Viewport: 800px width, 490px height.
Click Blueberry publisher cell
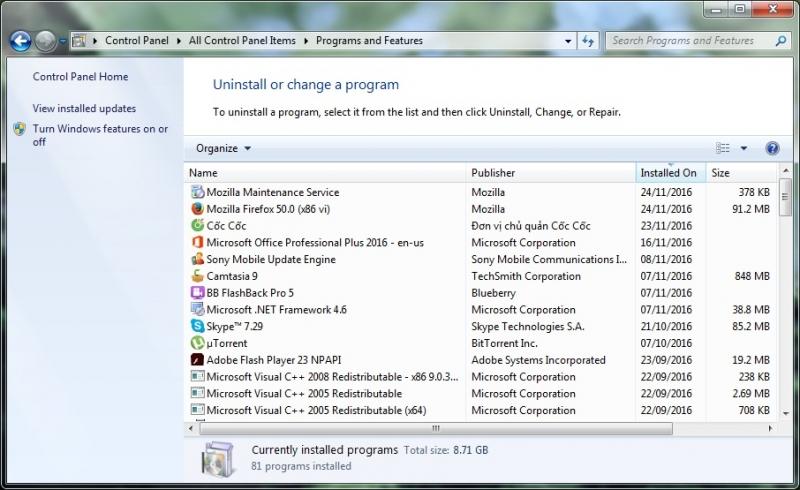[493, 293]
